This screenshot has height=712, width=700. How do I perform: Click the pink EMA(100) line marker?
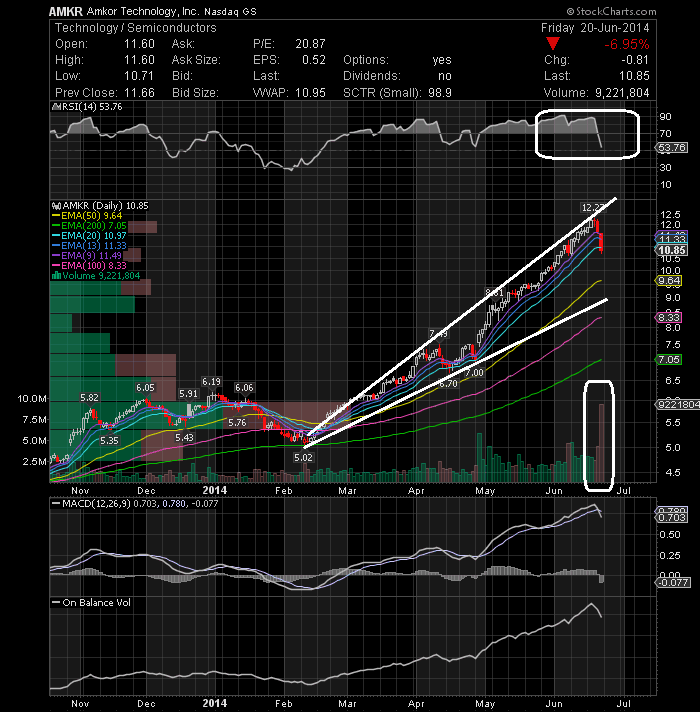click(56, 266)
